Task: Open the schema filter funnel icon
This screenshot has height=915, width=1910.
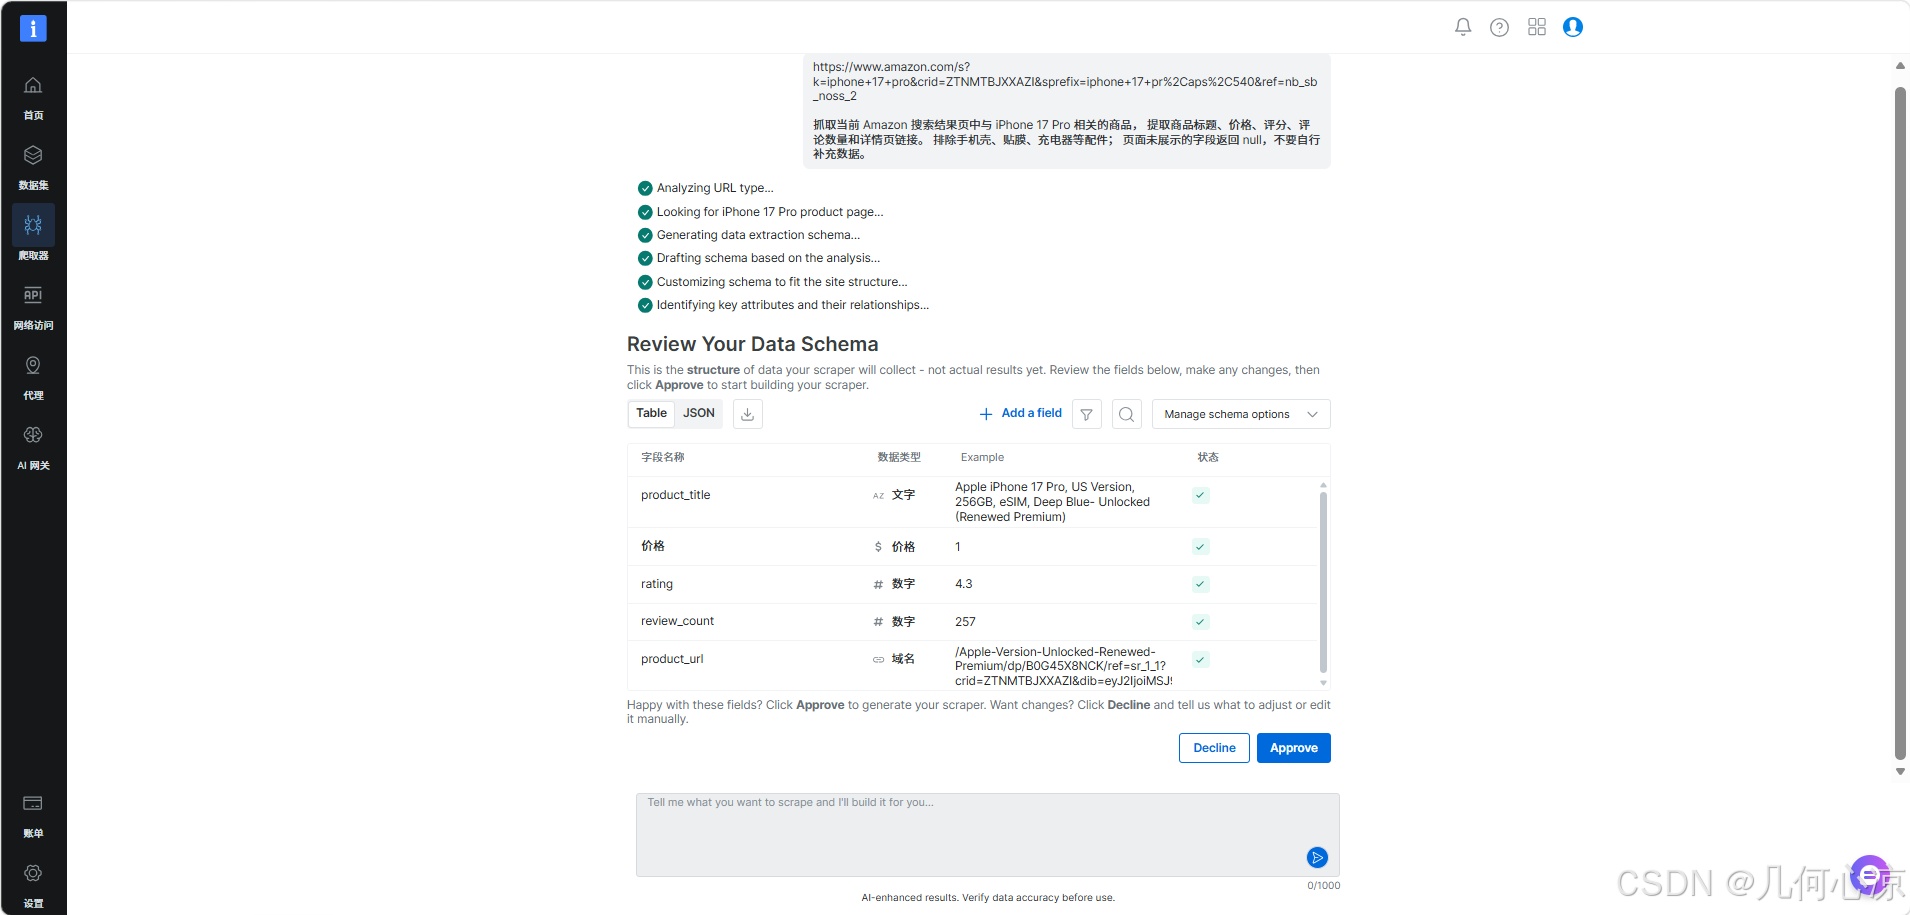Action: pos(1087,414)
